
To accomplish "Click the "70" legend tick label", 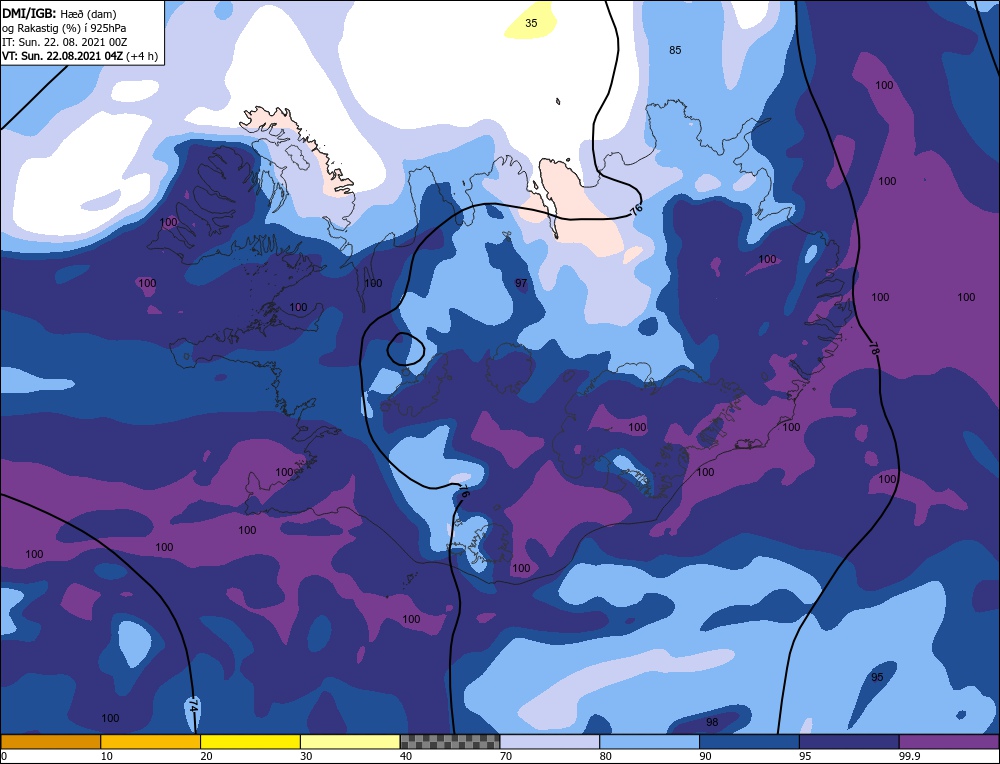I will point(506,756).
